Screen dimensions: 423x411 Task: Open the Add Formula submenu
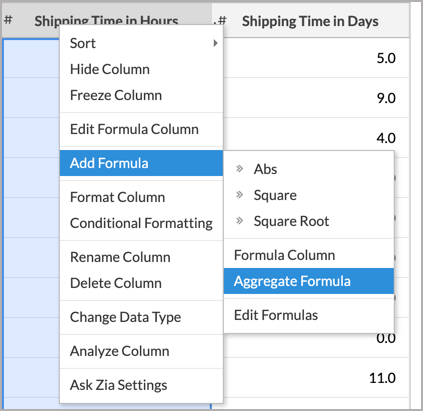pyautogui.click(x=141, y=163)
